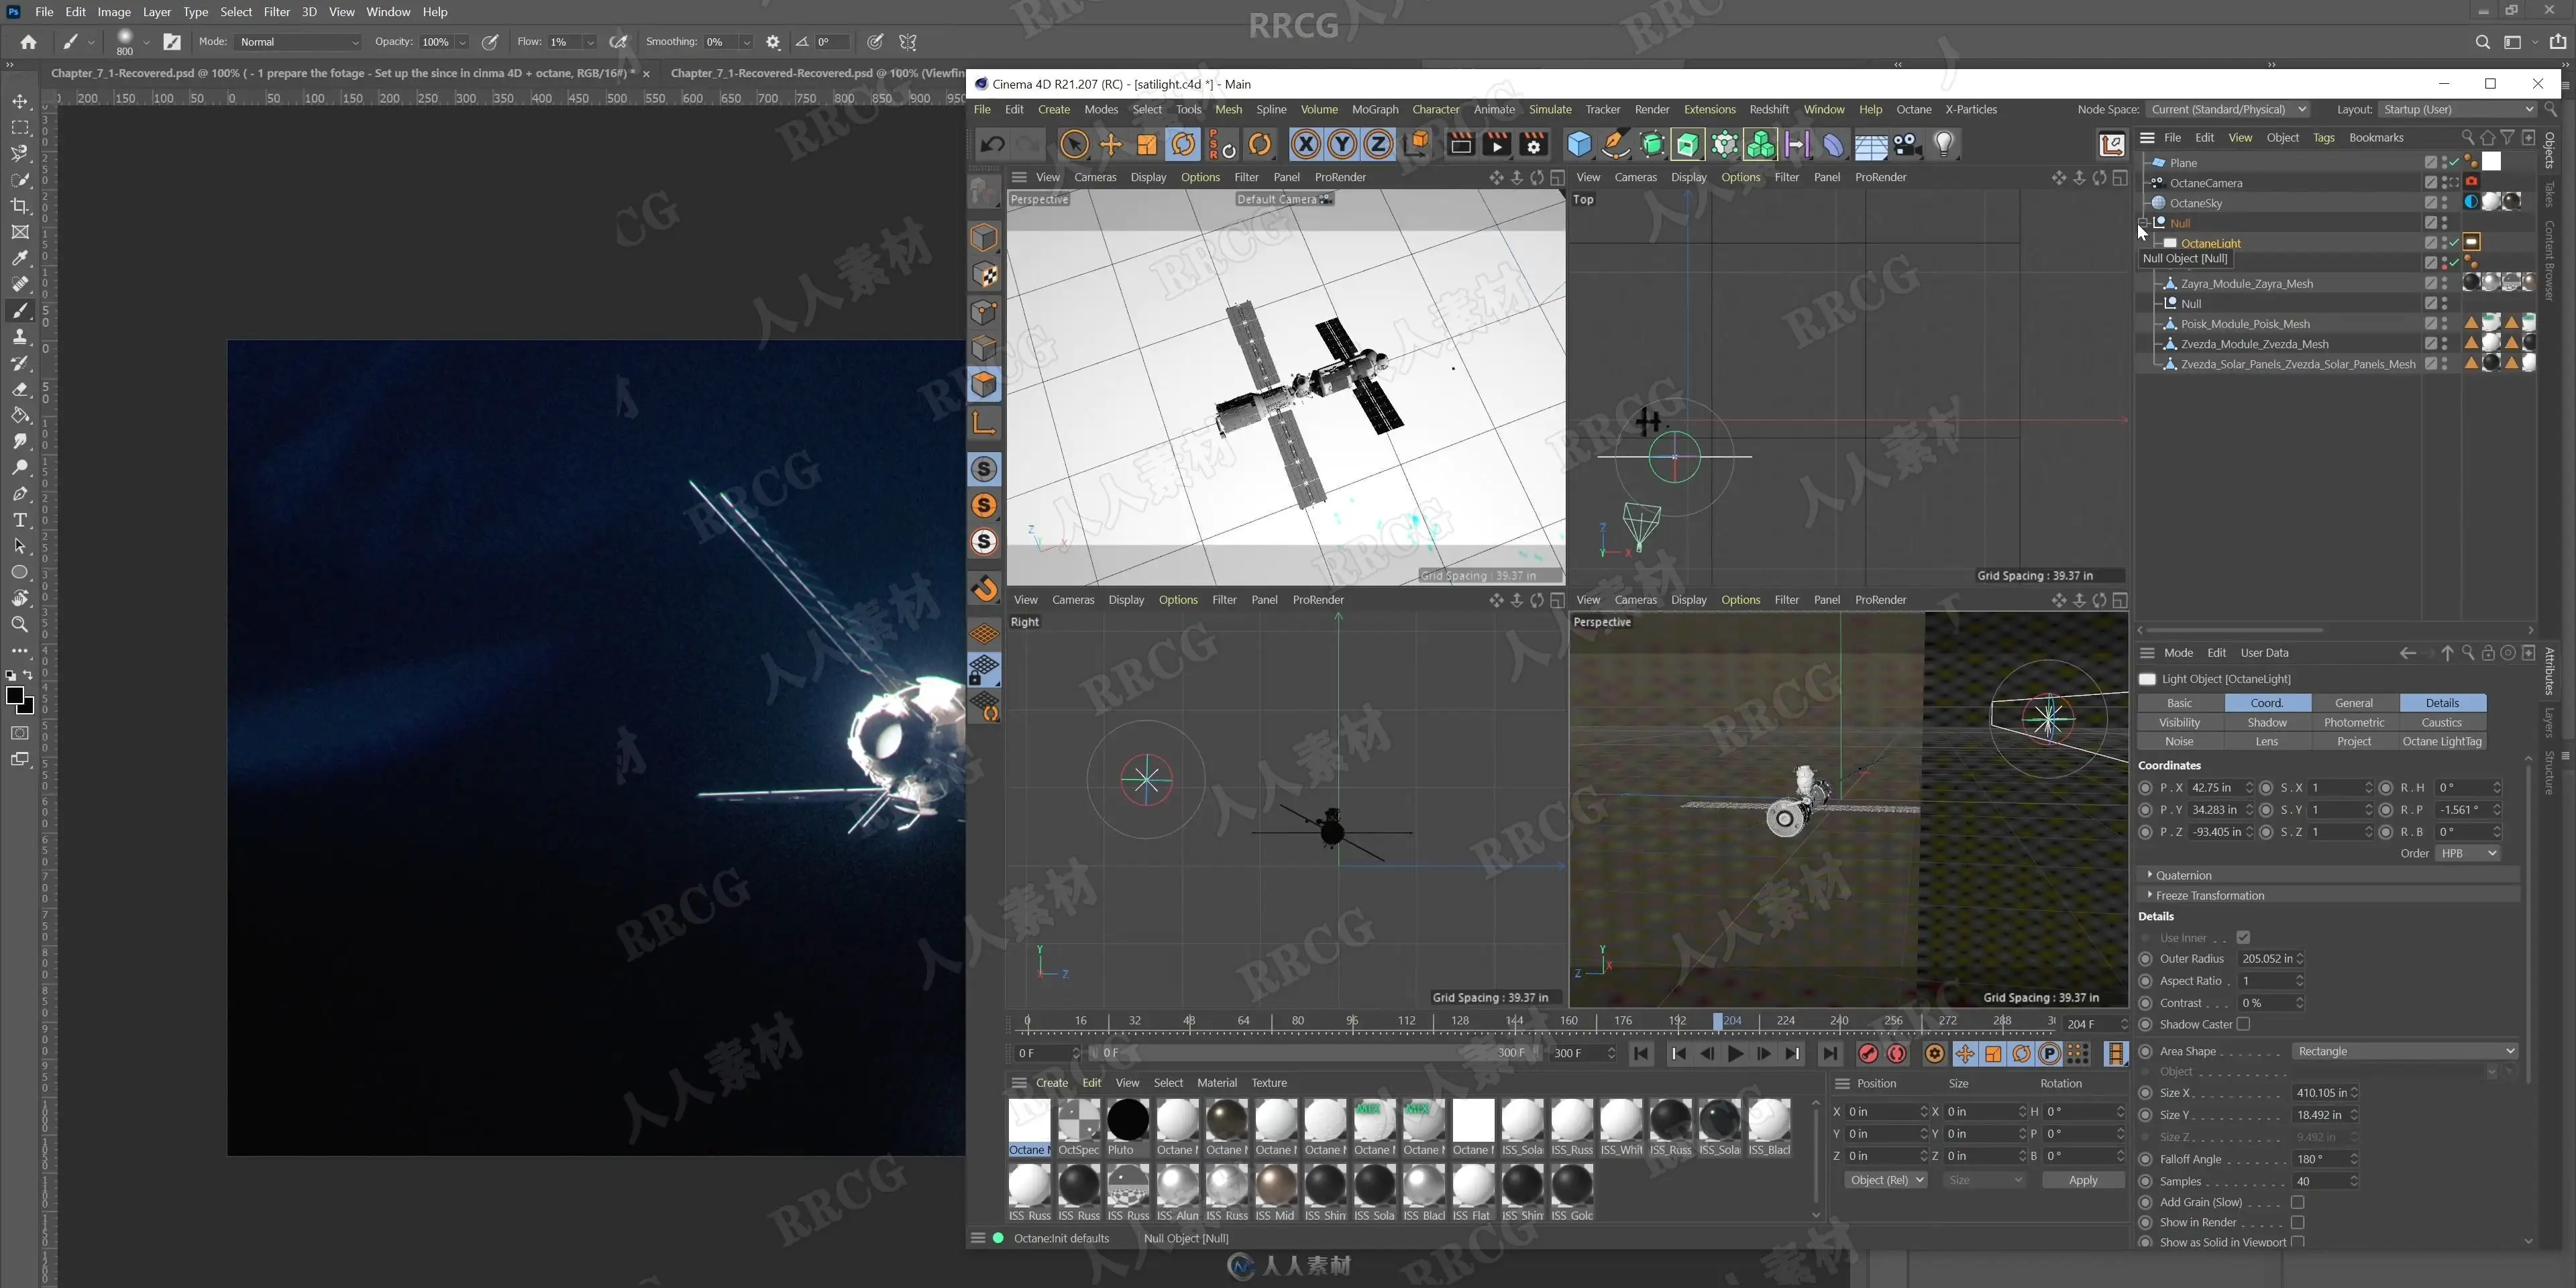This screenshot has height=1288, width=2576.
Task: Activate the Move tool in Cinema 4D
Action: [x=1111, y=145]
